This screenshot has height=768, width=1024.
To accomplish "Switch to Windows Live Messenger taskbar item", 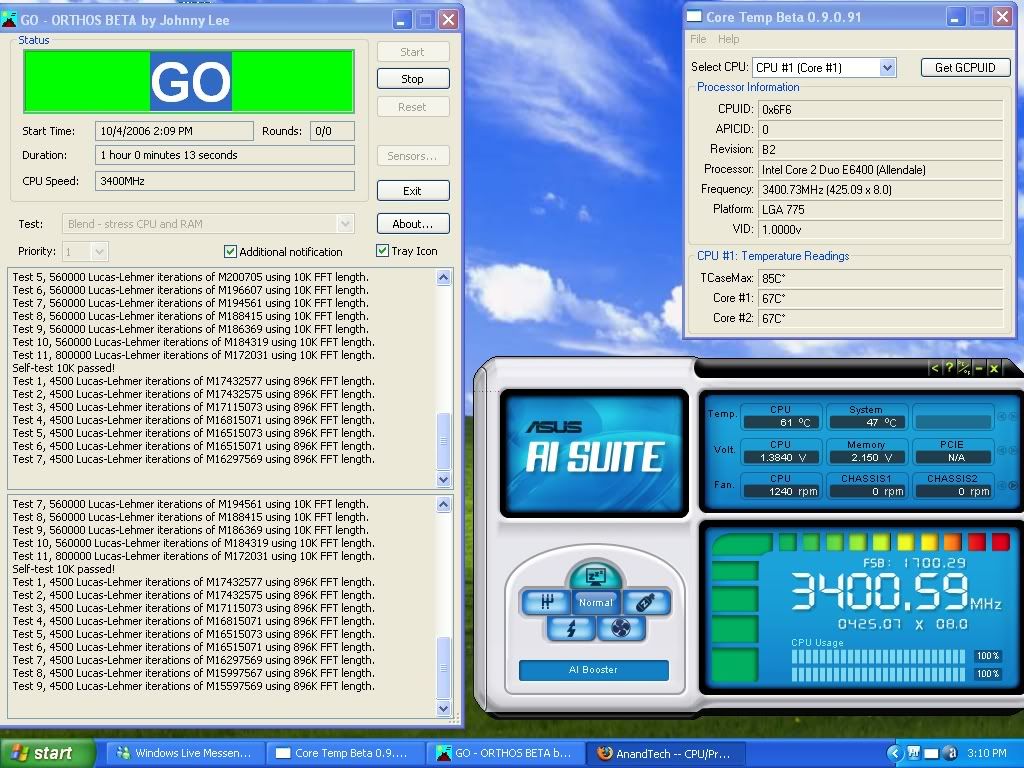I will [x=184, y=753].
